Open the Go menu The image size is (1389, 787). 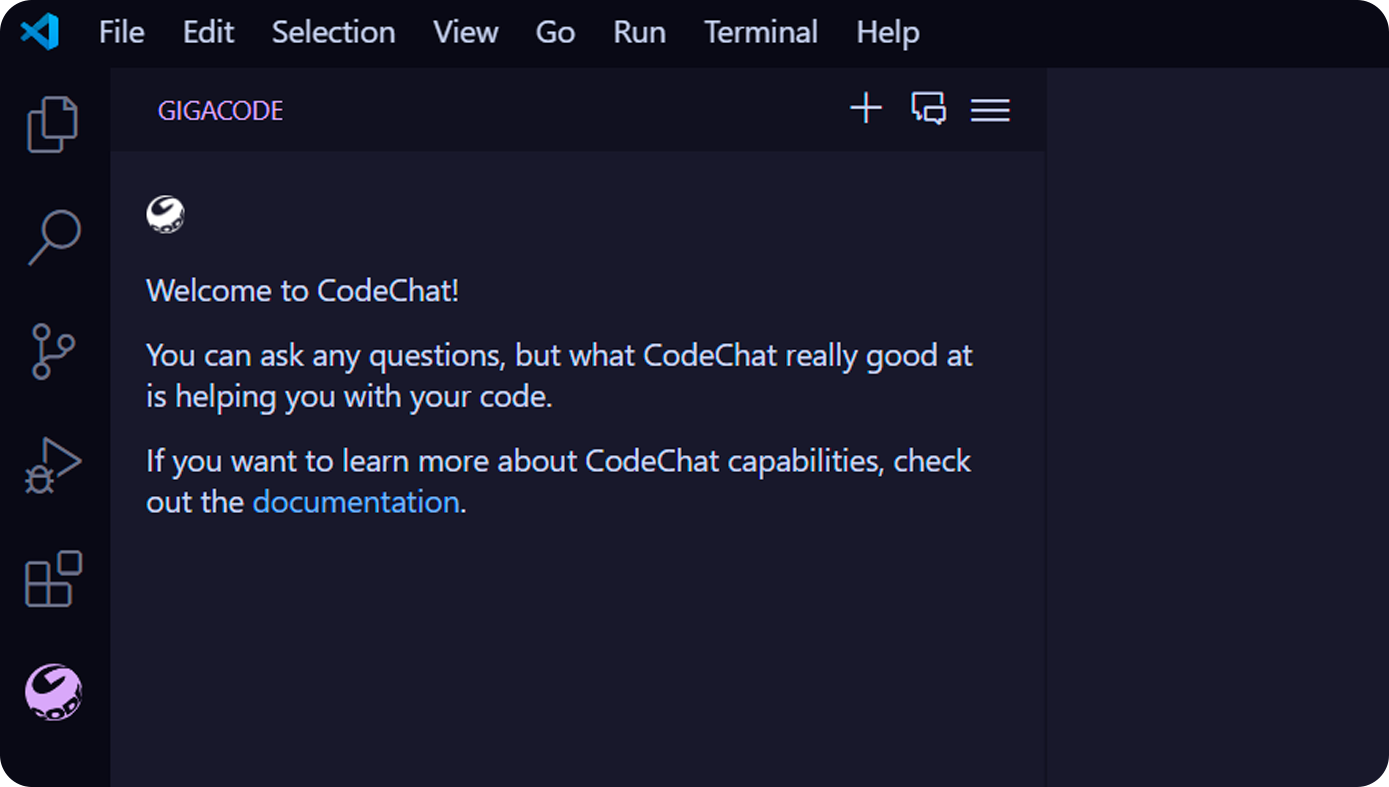555,32
